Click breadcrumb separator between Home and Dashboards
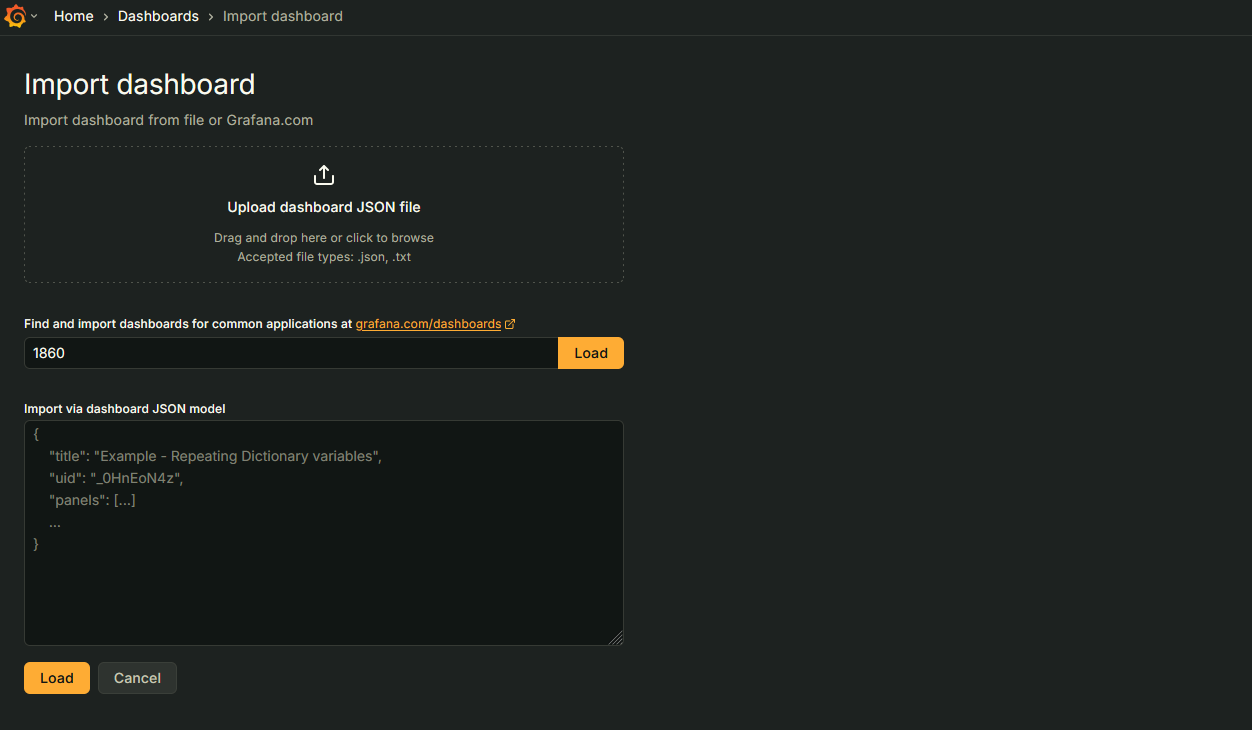The height and width of the screenshot is (730, 1252). coord(106,17)
